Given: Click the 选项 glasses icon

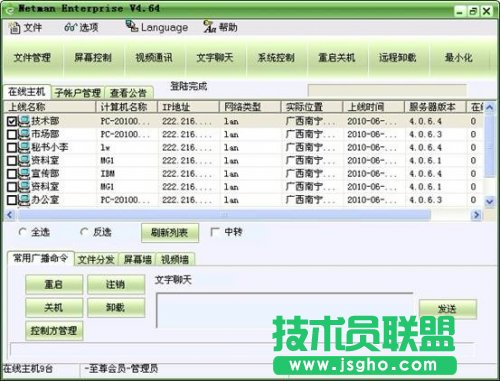Looking at the screenshot, I should point(71,27).
